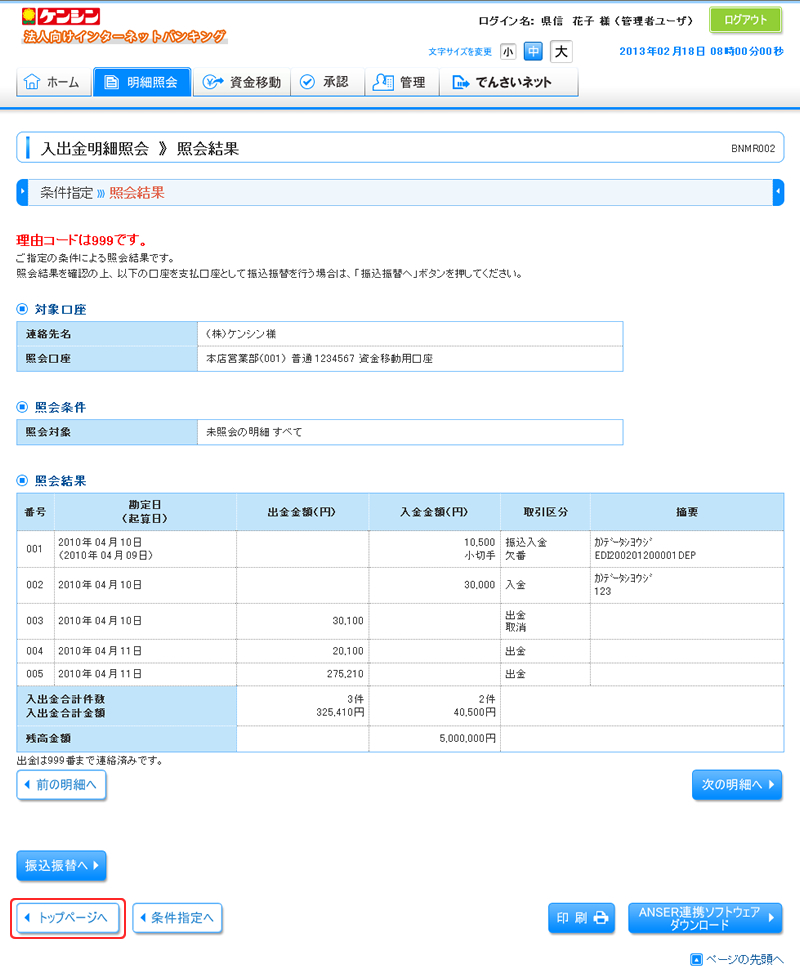Open the ホーム tab
800x978 pixels.
pyautogui.click(x=54, y=82)
